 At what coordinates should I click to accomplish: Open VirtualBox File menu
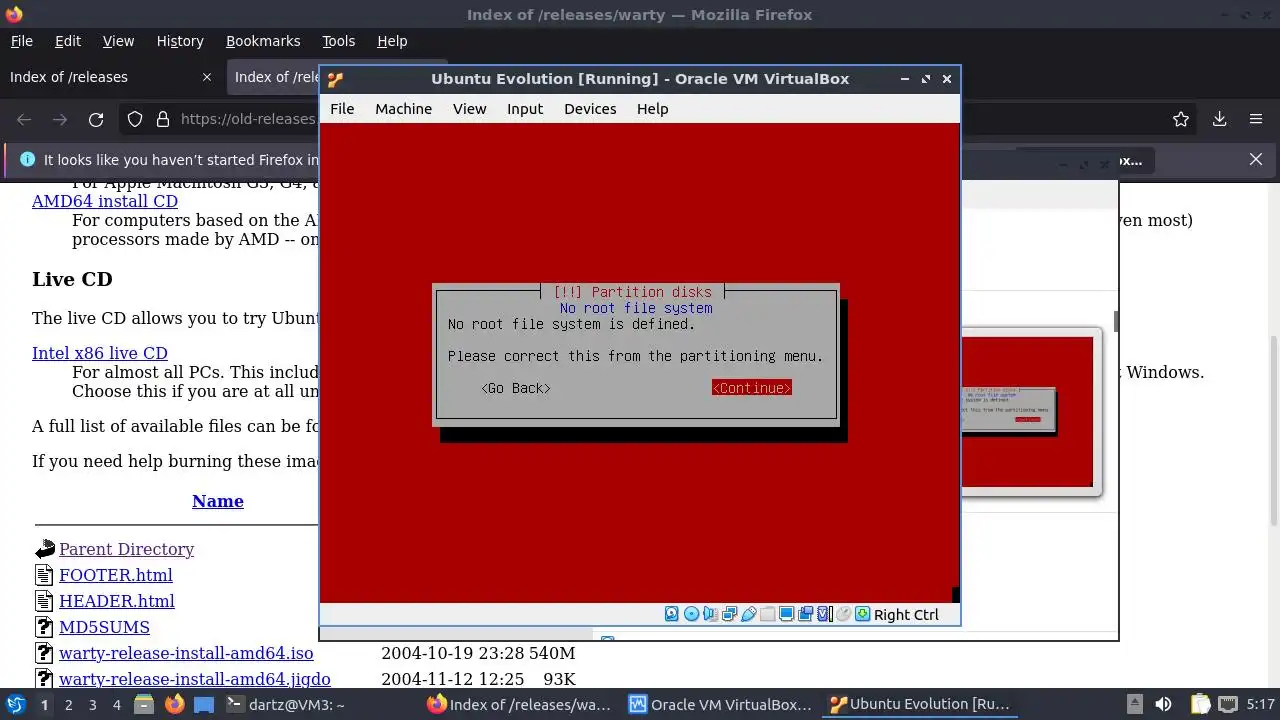point(342,109)
